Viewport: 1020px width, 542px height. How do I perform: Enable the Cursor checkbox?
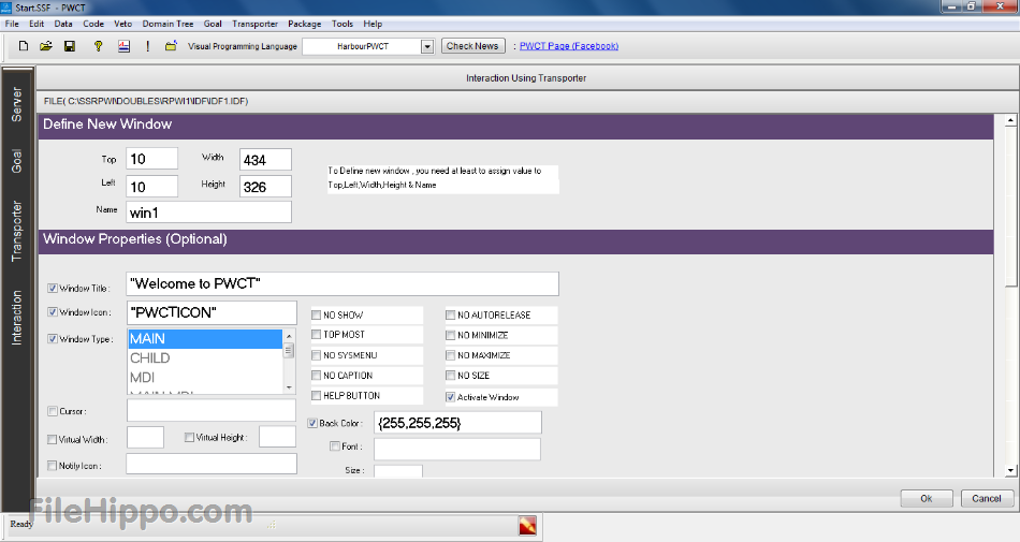point(52,411)
